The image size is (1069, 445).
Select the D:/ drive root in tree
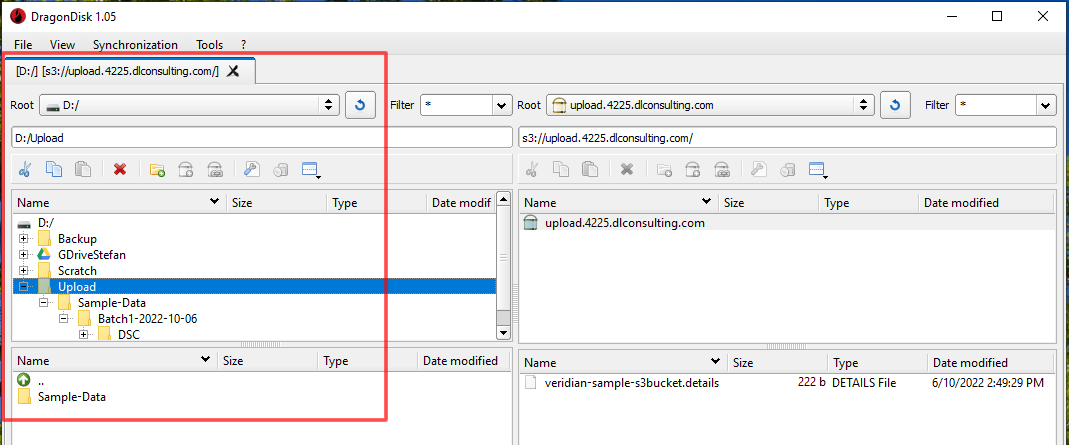pos(46,223)
